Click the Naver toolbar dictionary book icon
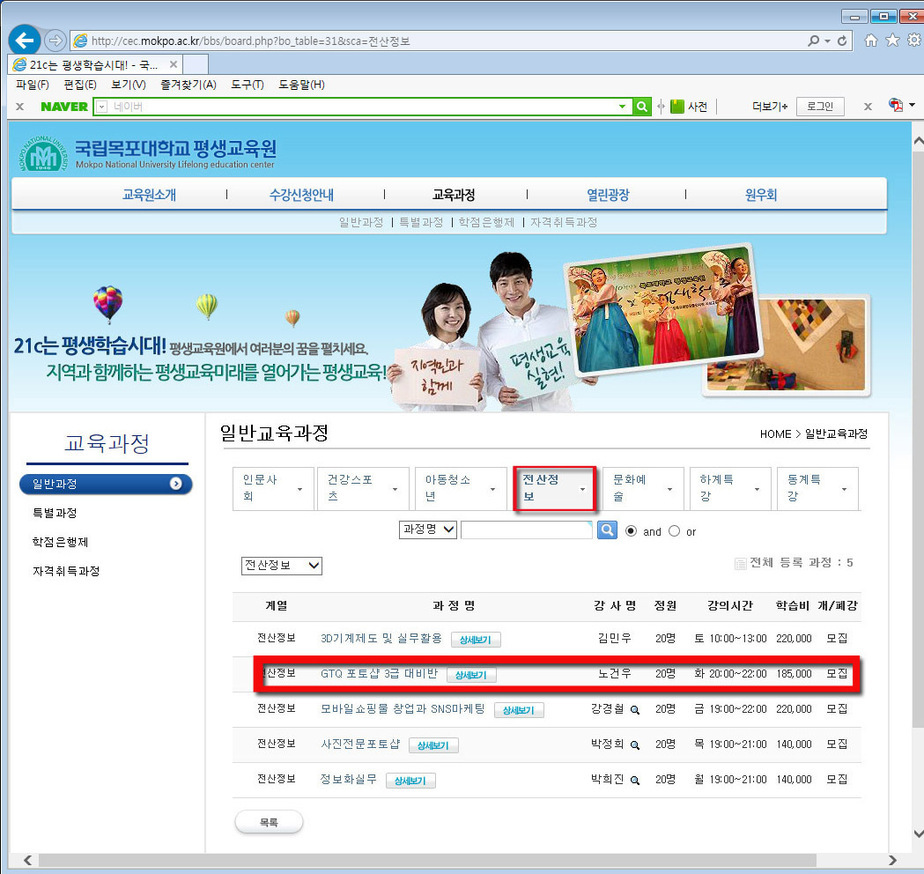The height and width of the screenshot is (874, 924). 677,107
